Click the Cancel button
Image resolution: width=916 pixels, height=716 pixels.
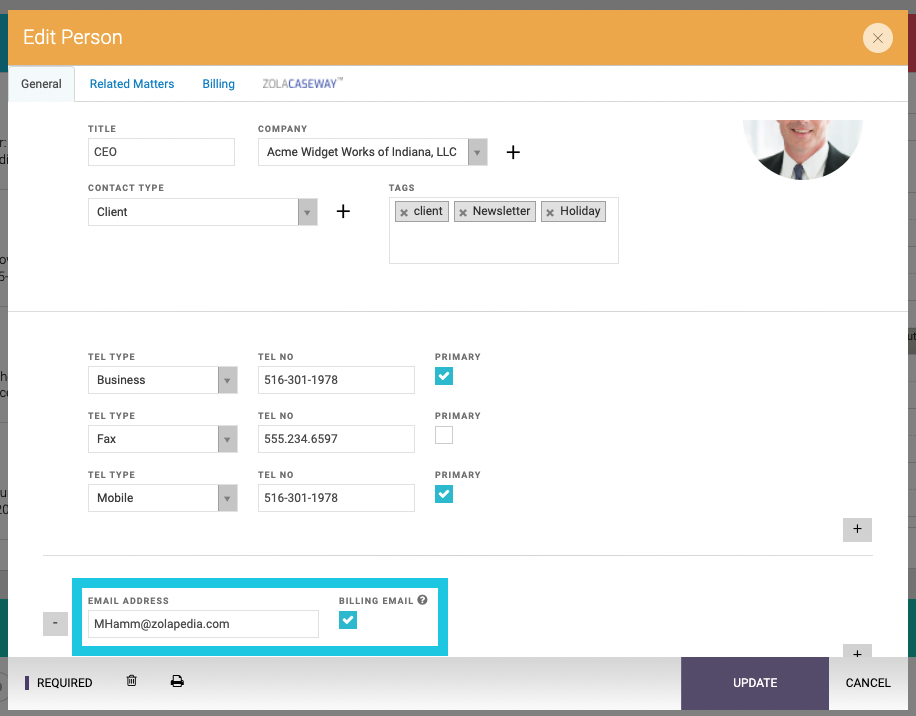pyautogui.click(x=868, y=683)
